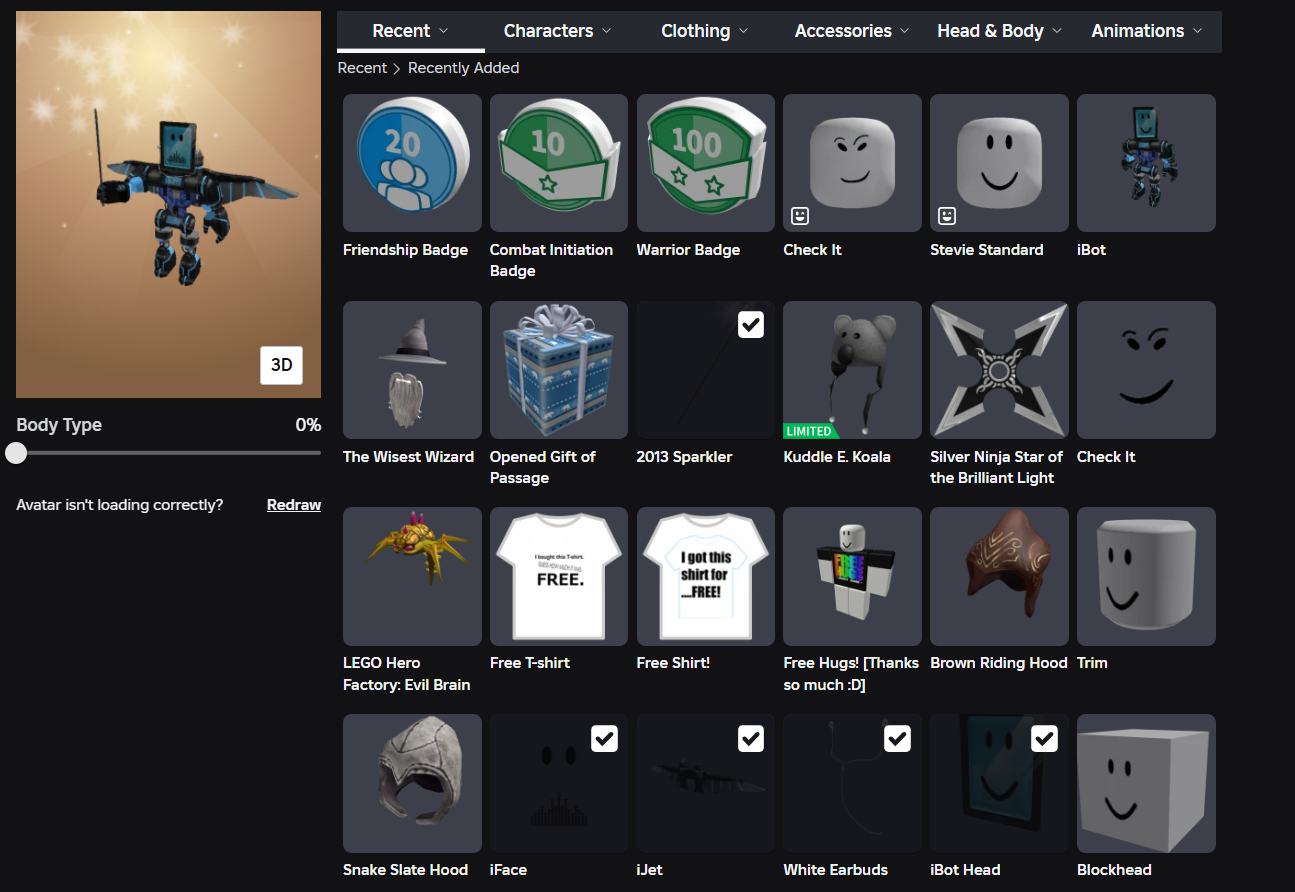Pick the iBot character tile in the grid

[1146, 163]
